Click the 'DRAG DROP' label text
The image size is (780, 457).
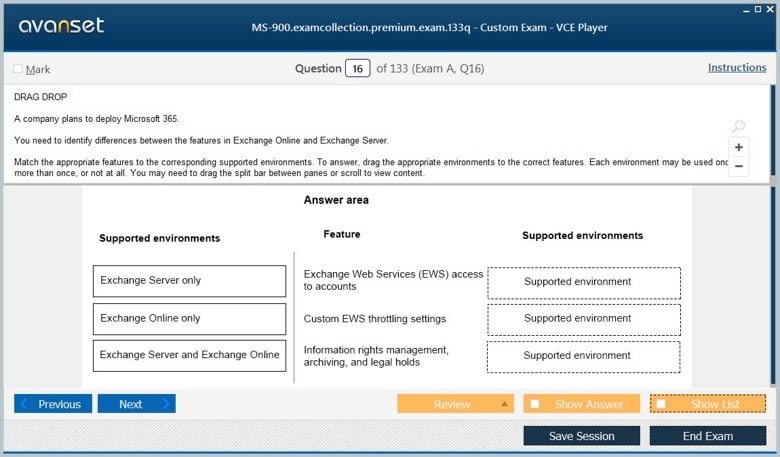[x=40, y=97]
